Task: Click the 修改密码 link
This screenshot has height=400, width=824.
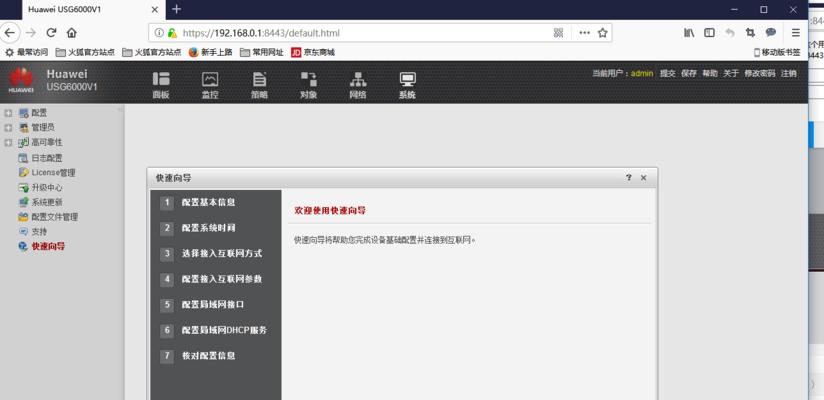Action: [760, 73]
